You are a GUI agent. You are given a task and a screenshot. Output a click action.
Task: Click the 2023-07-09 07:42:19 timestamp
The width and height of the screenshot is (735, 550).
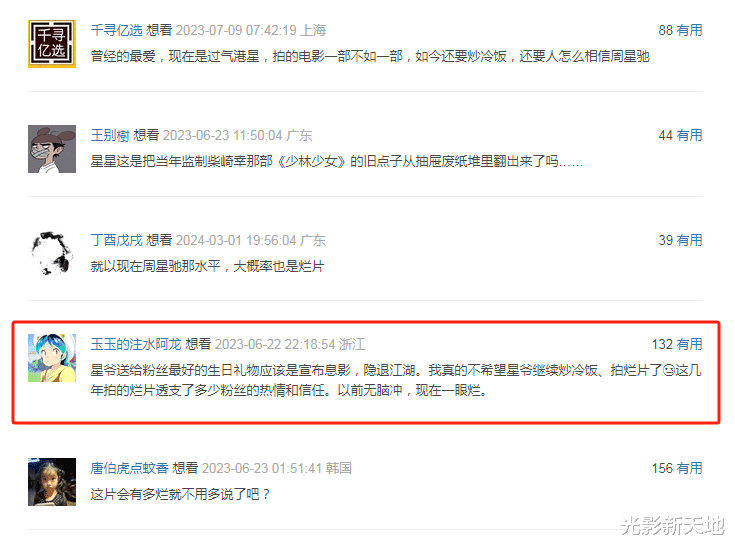tap(236, 30)
